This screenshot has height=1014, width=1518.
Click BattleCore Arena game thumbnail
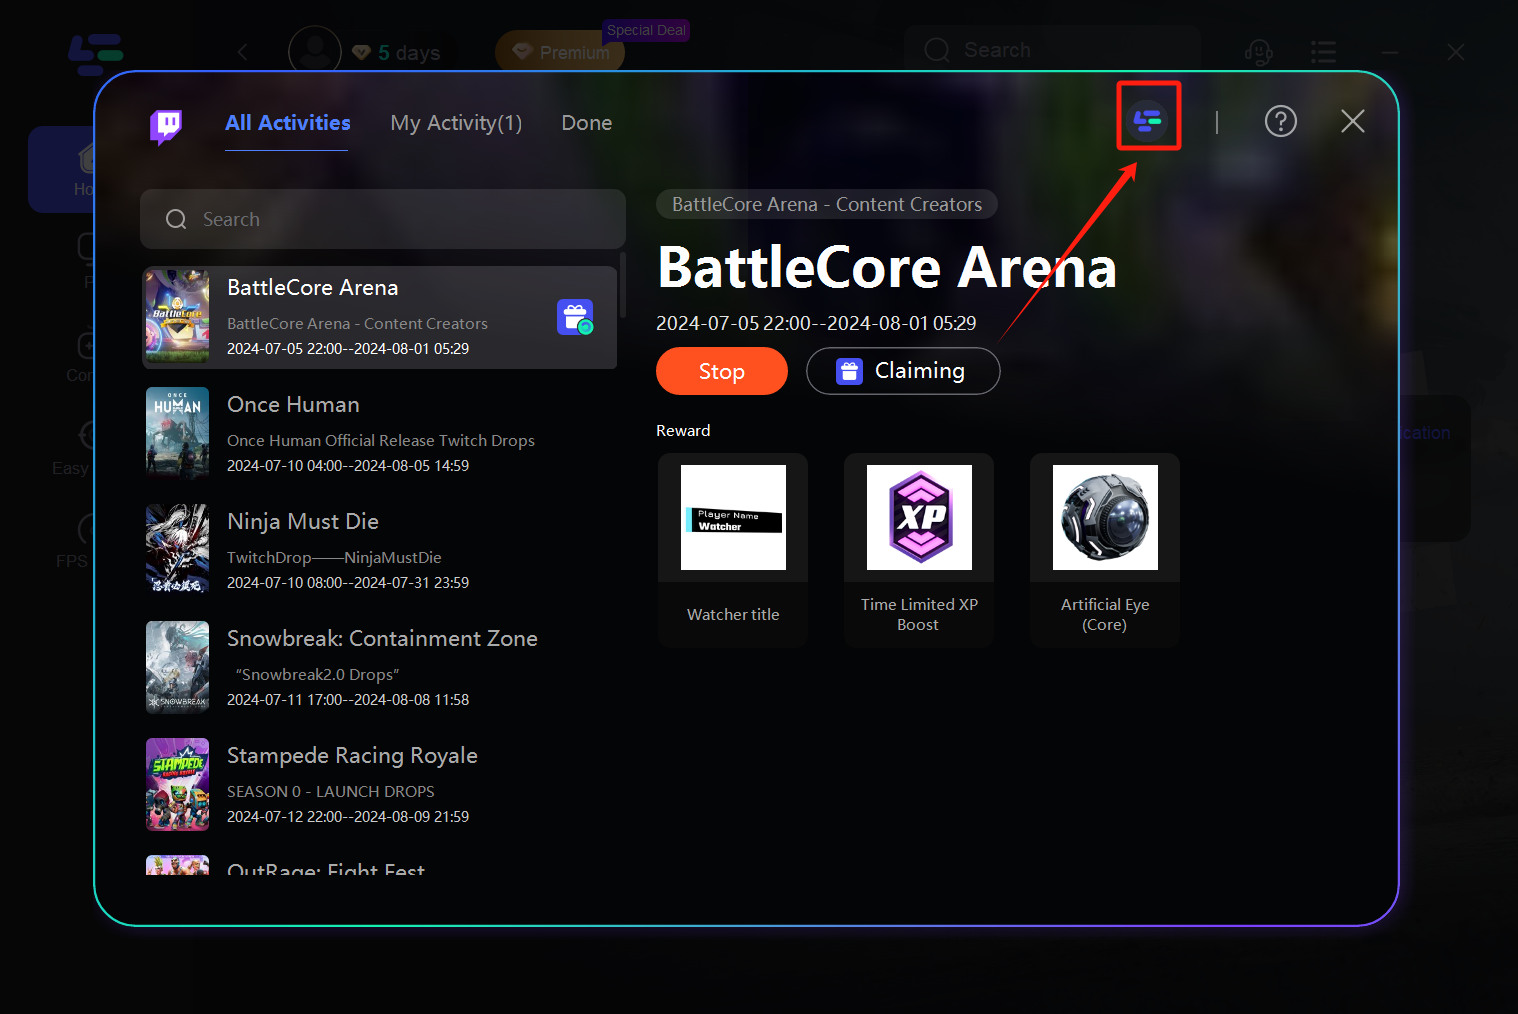(x=178, y=317)
